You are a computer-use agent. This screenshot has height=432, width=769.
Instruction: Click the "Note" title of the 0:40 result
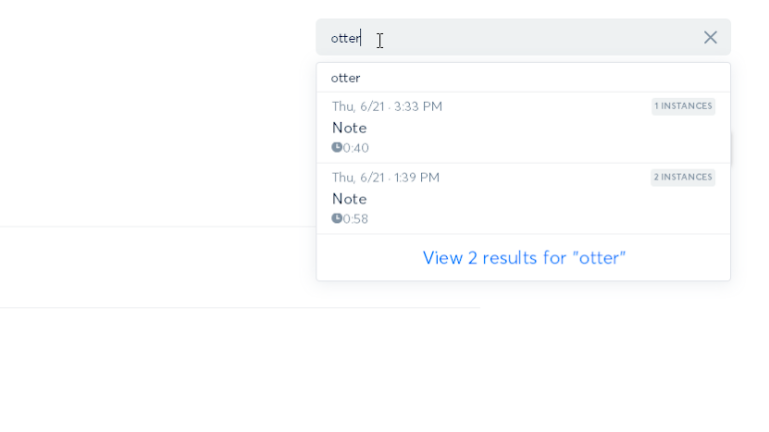click(349, 128)
